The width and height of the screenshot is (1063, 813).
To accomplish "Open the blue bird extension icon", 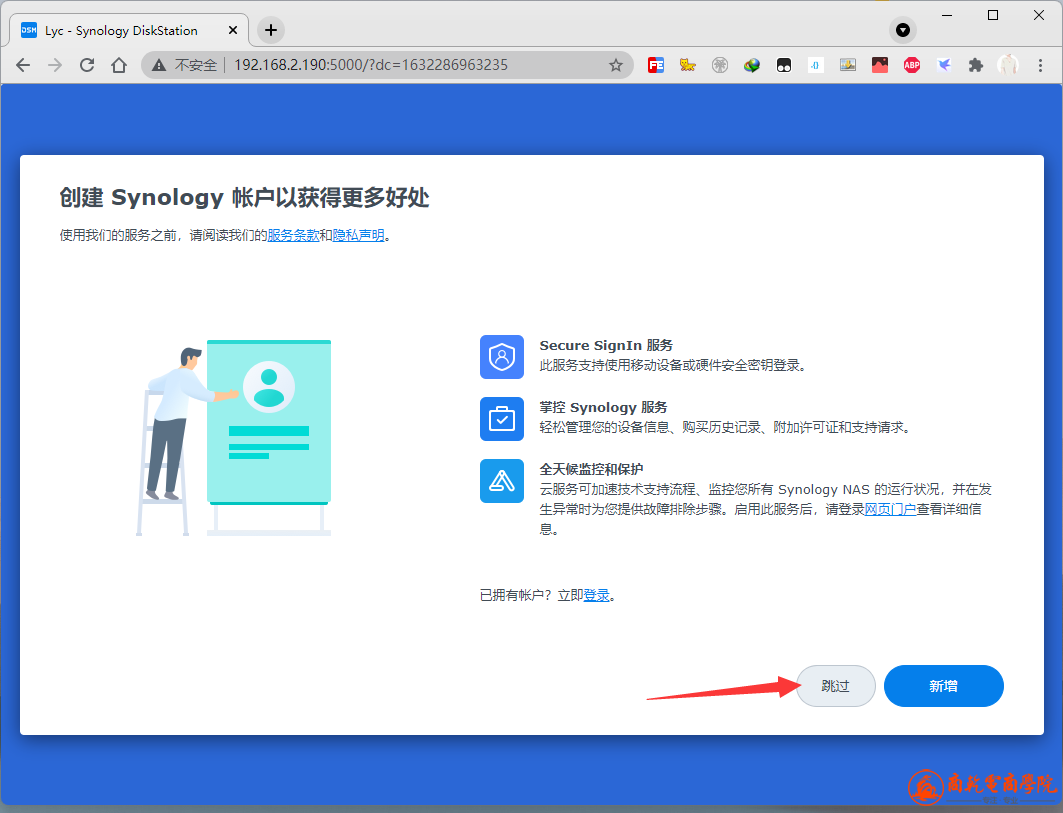I will 944,65.
